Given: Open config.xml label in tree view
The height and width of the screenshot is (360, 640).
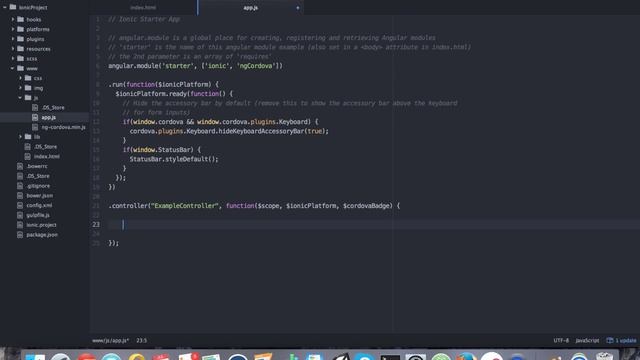Looking at the screenshot, I should (x=39, y=205).
